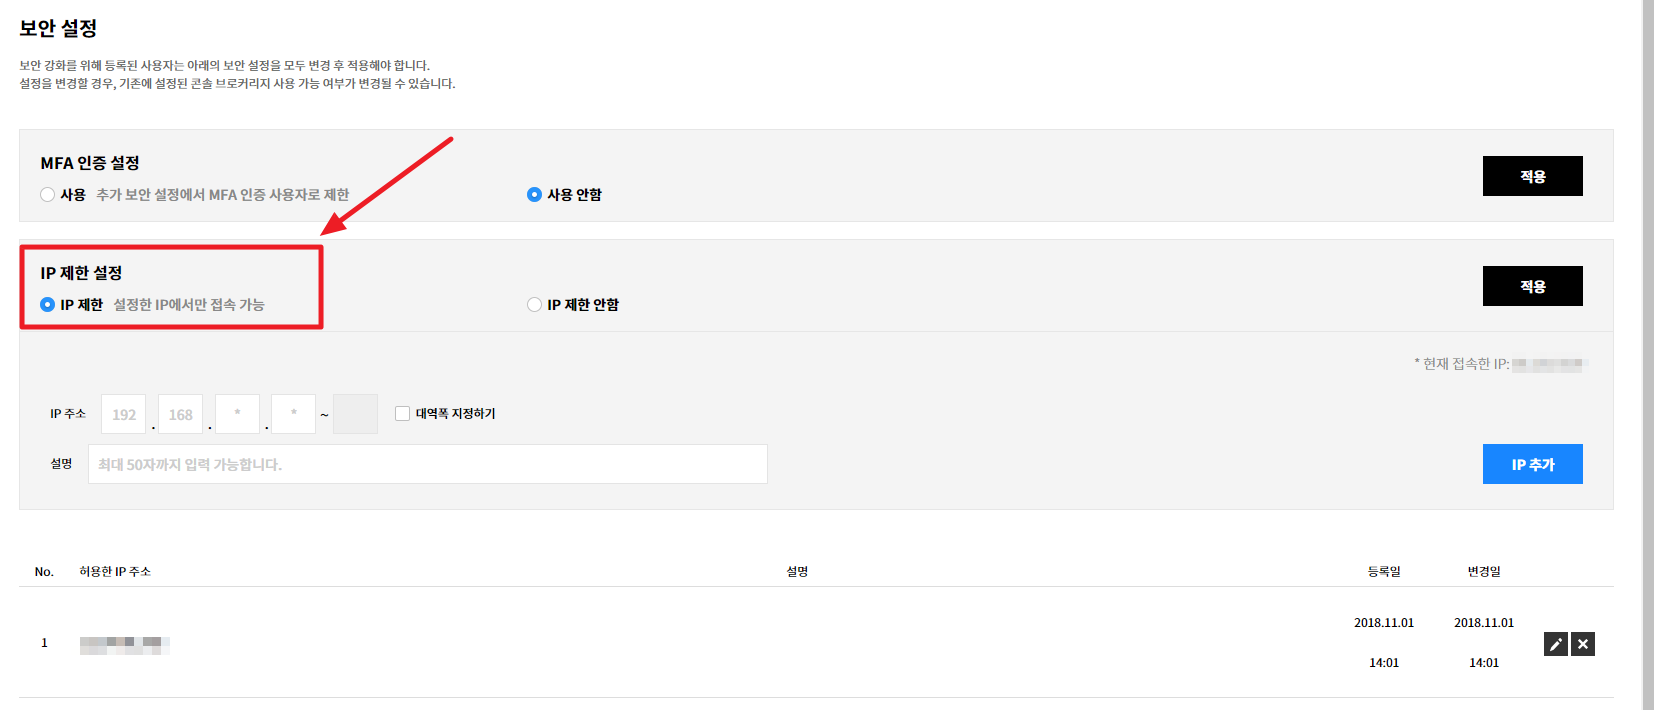Select the 사용 안함 MFA option
The height and width of the screenshot is (710, 1654).
pyautogui.click(x=534, y=195)
